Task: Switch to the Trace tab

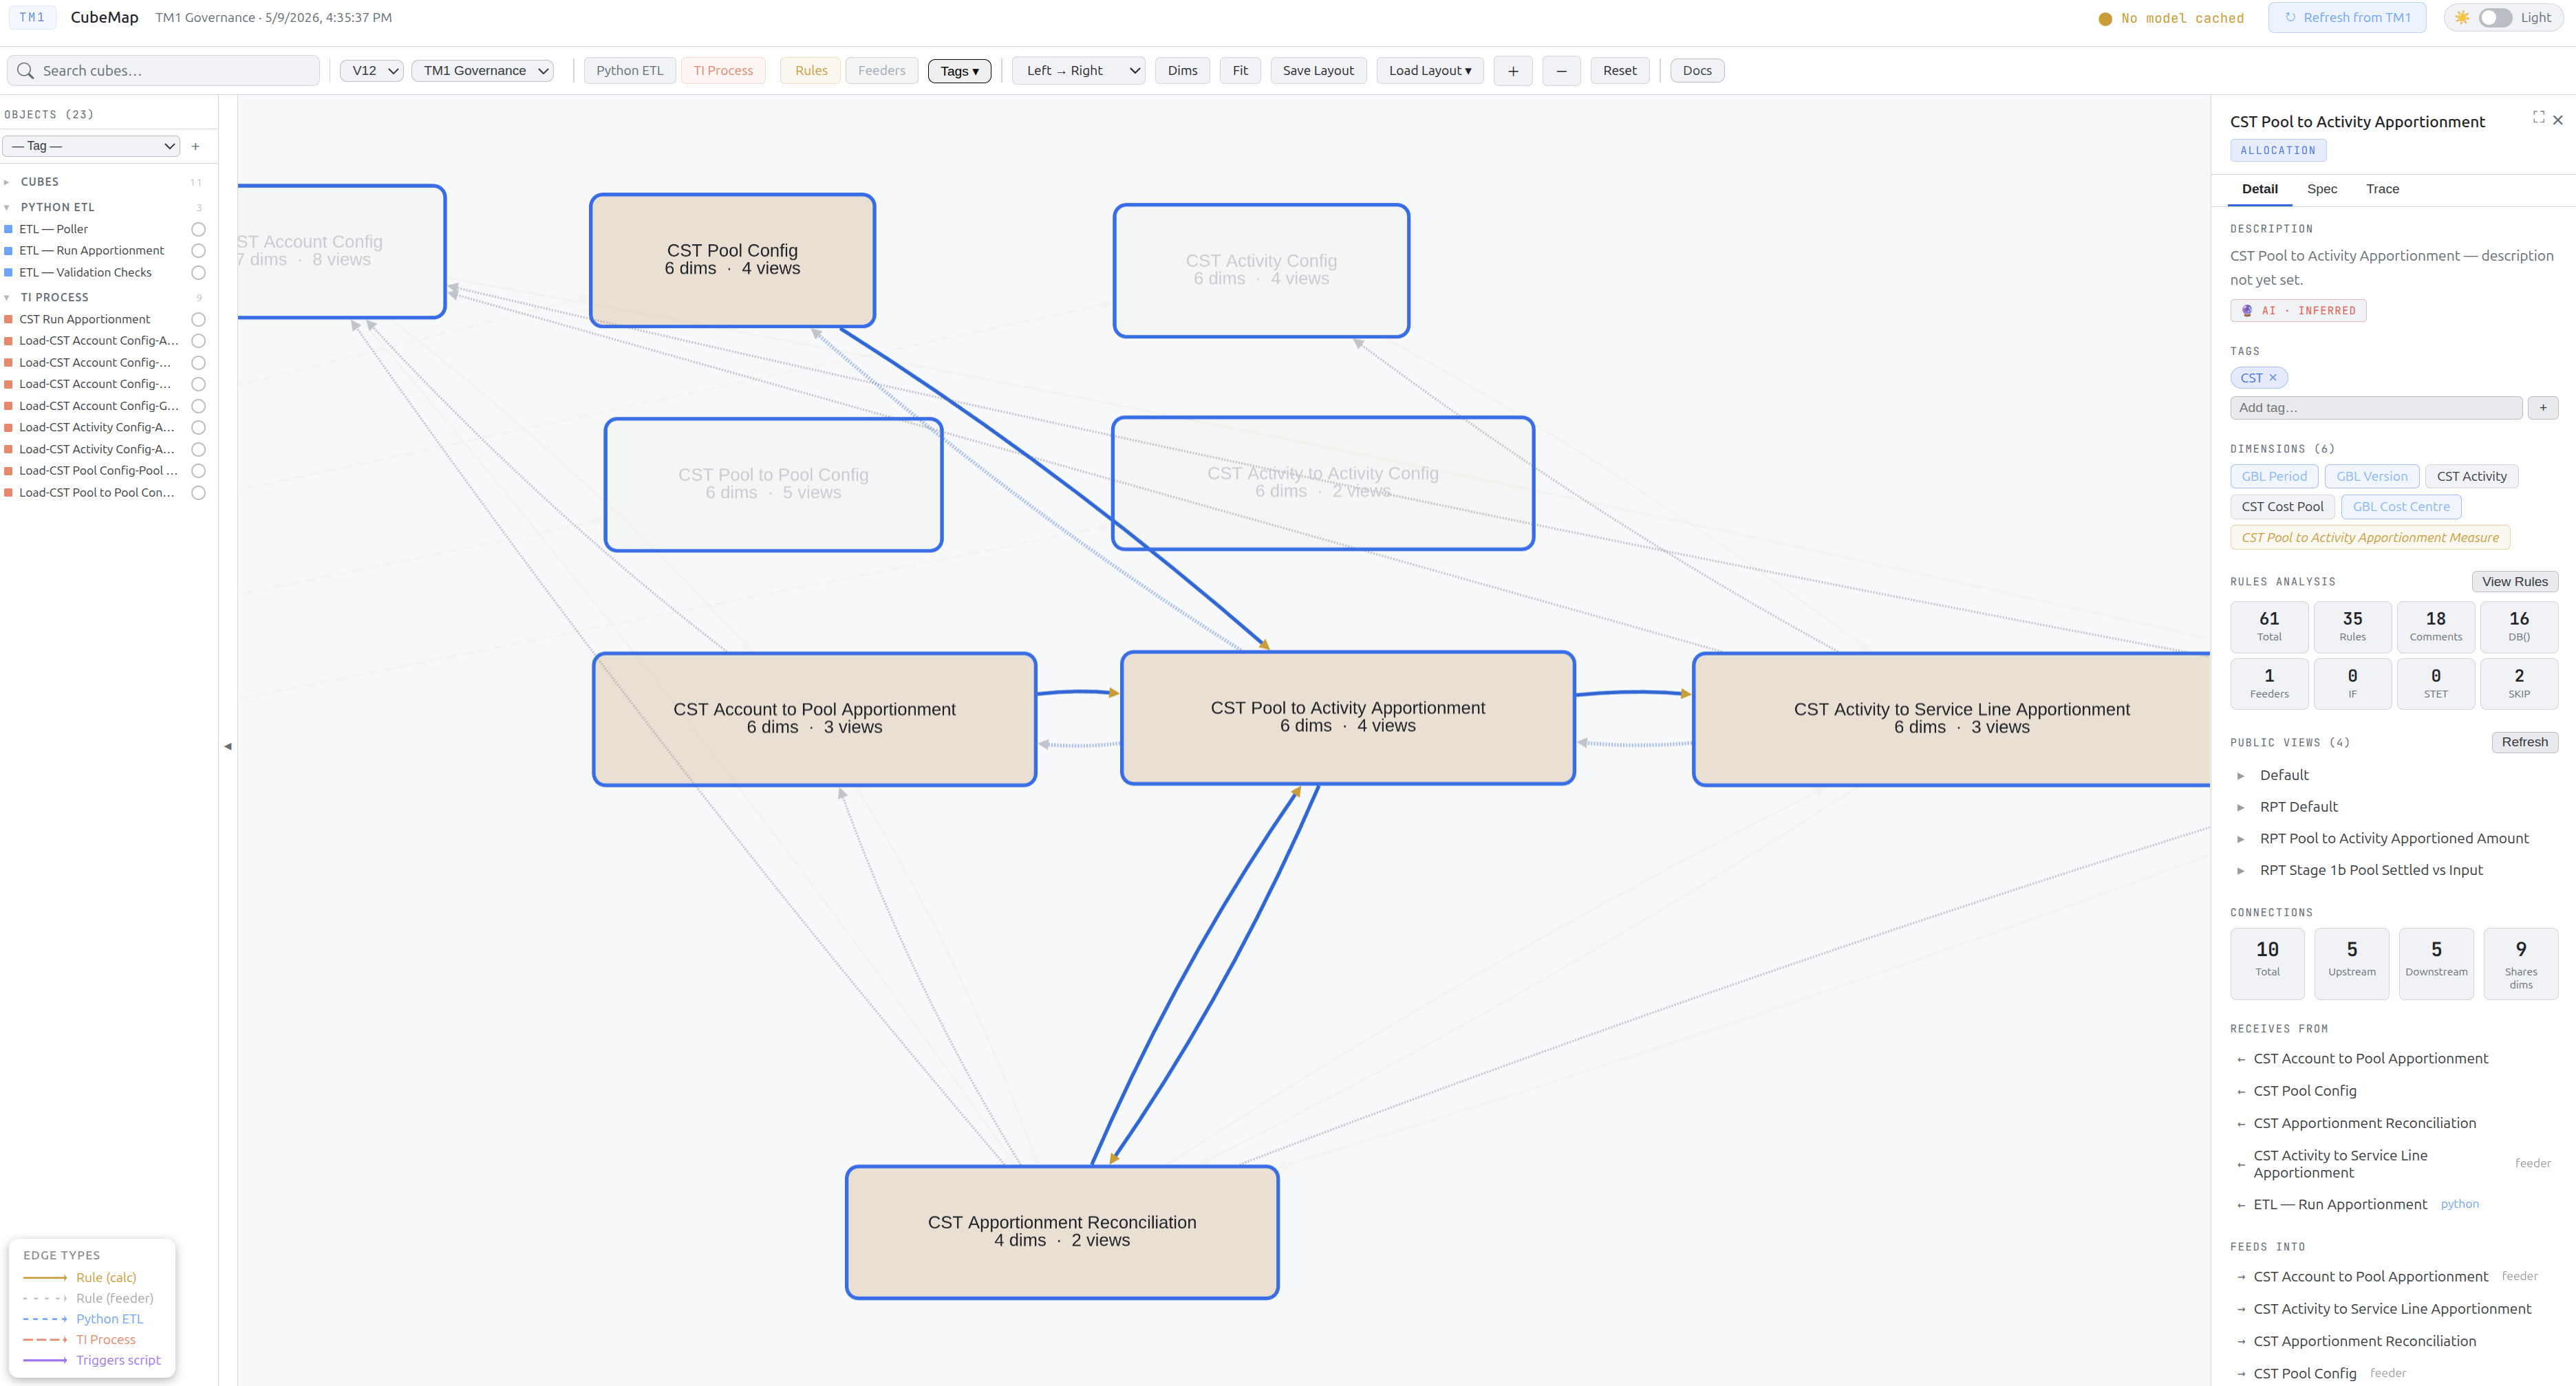Action: tap(2382, 189)
